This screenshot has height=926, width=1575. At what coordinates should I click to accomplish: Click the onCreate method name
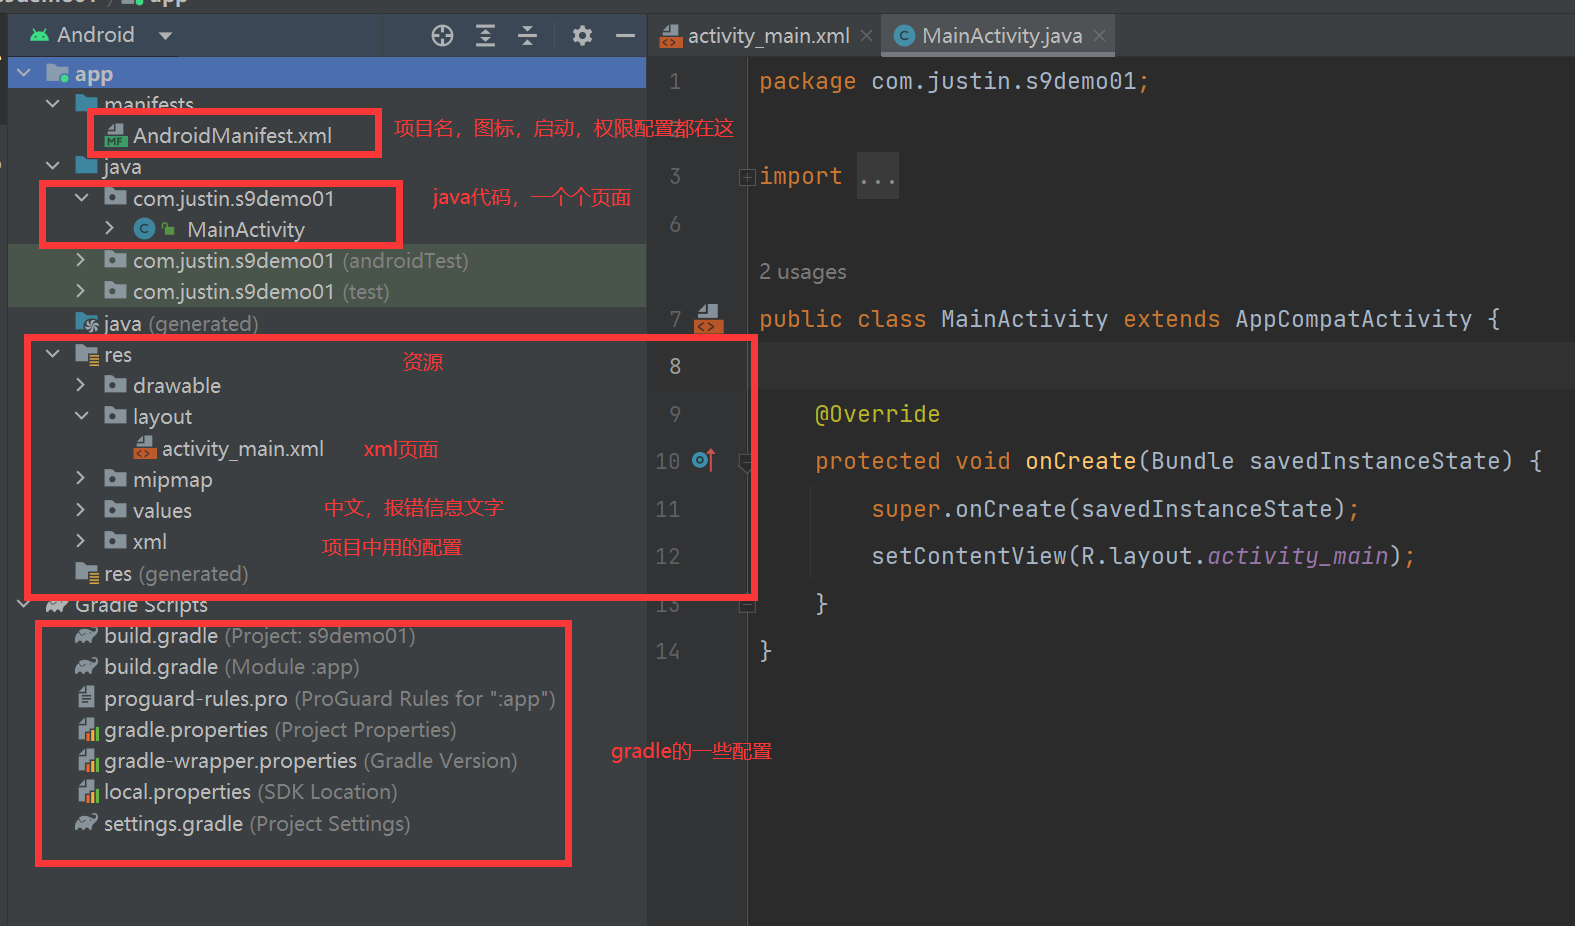click(1080, 461)
